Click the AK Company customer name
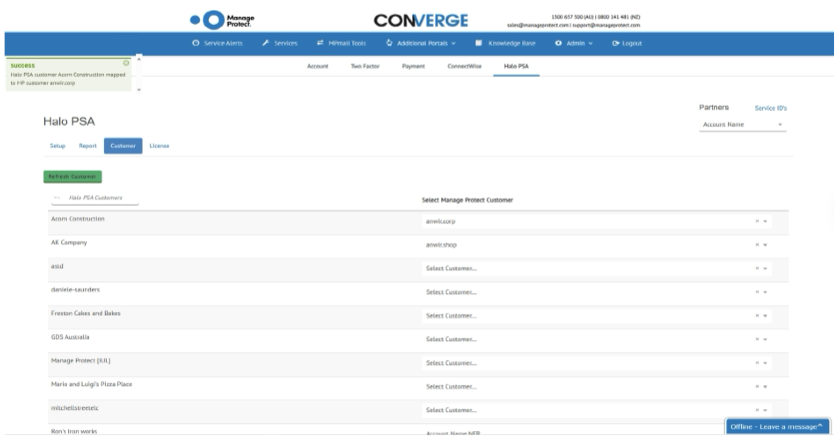Screen dimensions: 839x448 point(69,242)
